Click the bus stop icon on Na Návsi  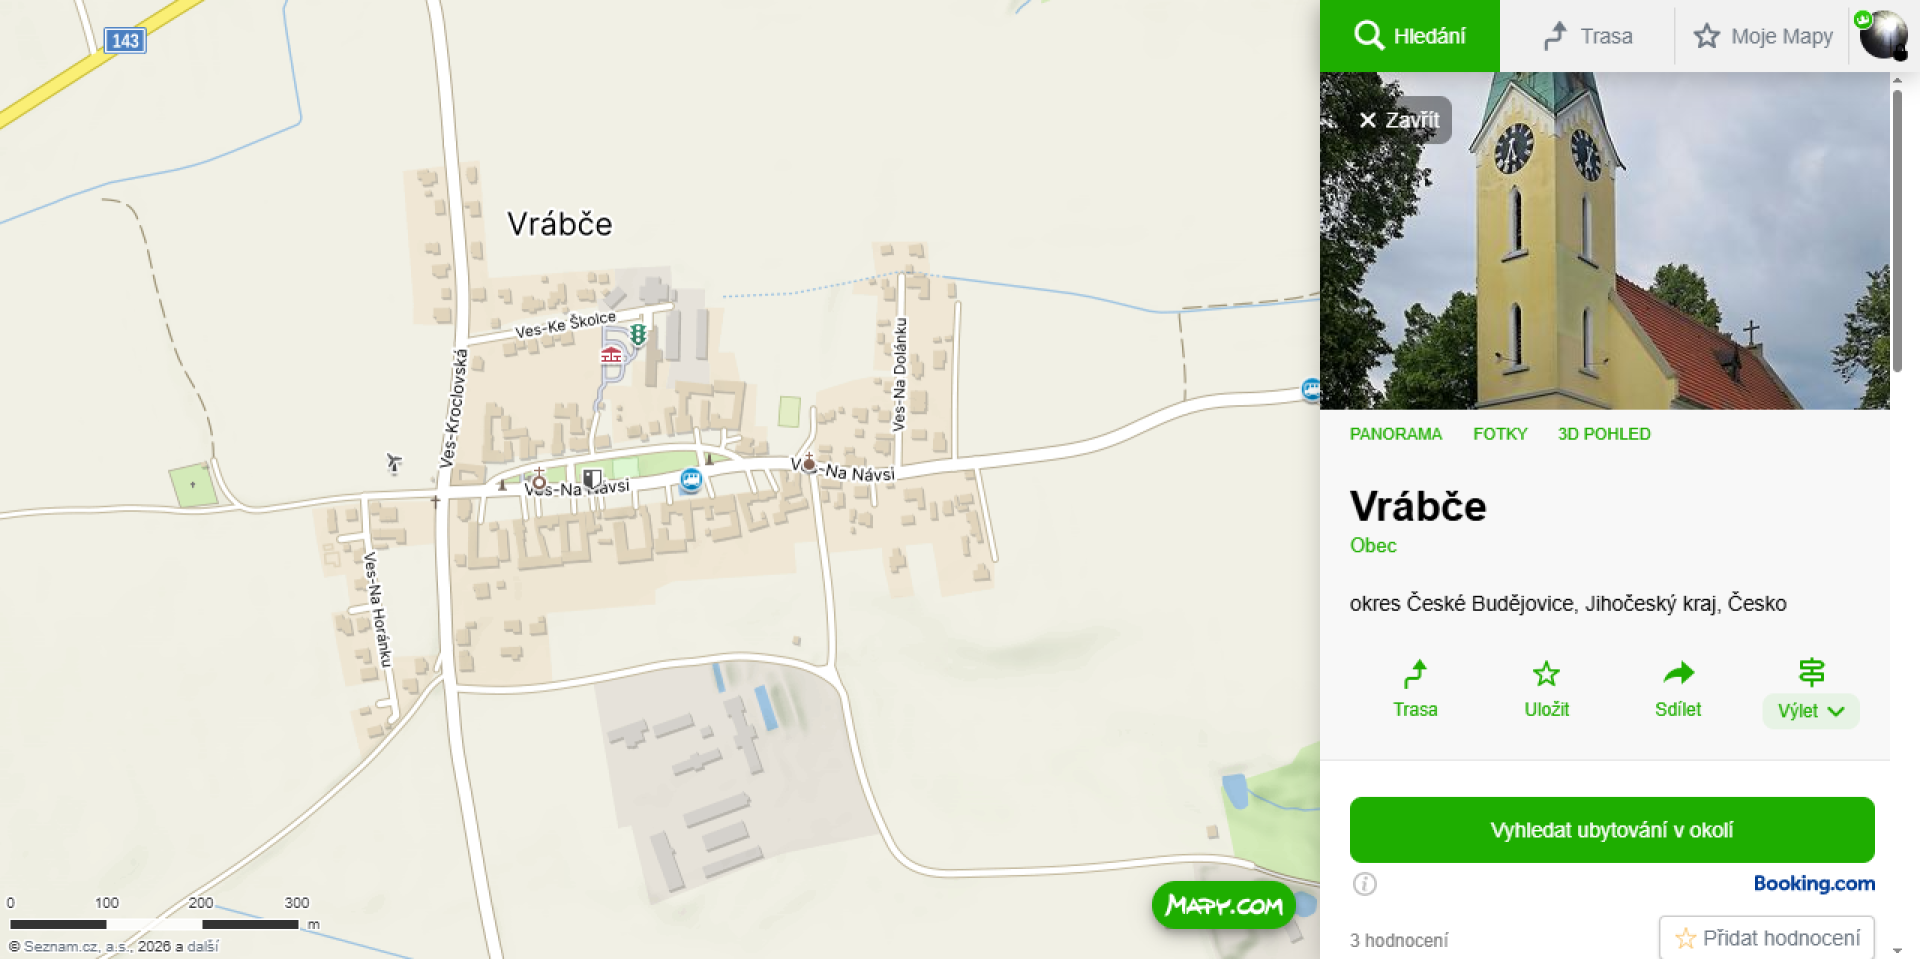click(691, 480)
